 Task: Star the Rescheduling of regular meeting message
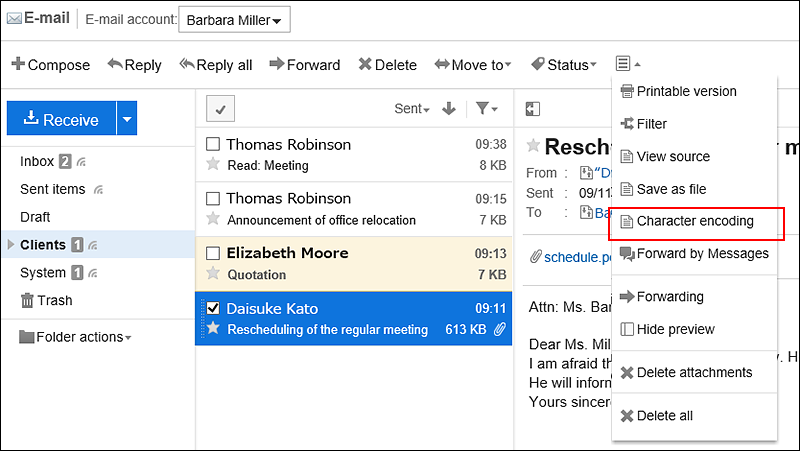(x=213, y=328)
